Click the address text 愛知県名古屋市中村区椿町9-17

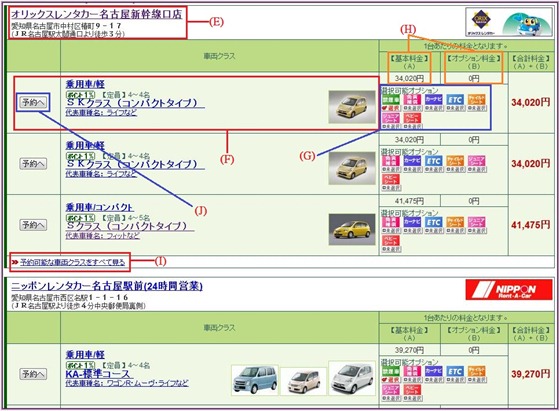[66, 26]
